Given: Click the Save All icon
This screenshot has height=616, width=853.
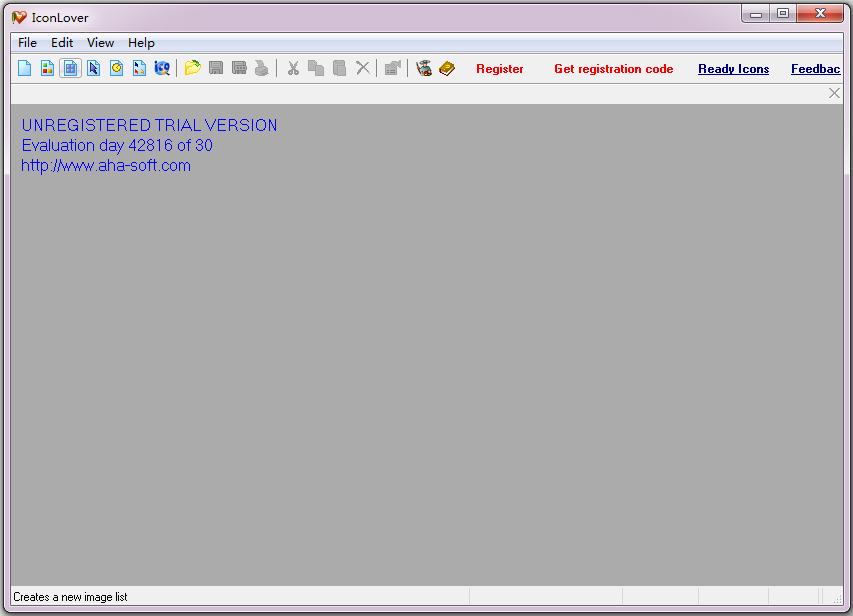Looking at the screenshot, I should point(239,68).
